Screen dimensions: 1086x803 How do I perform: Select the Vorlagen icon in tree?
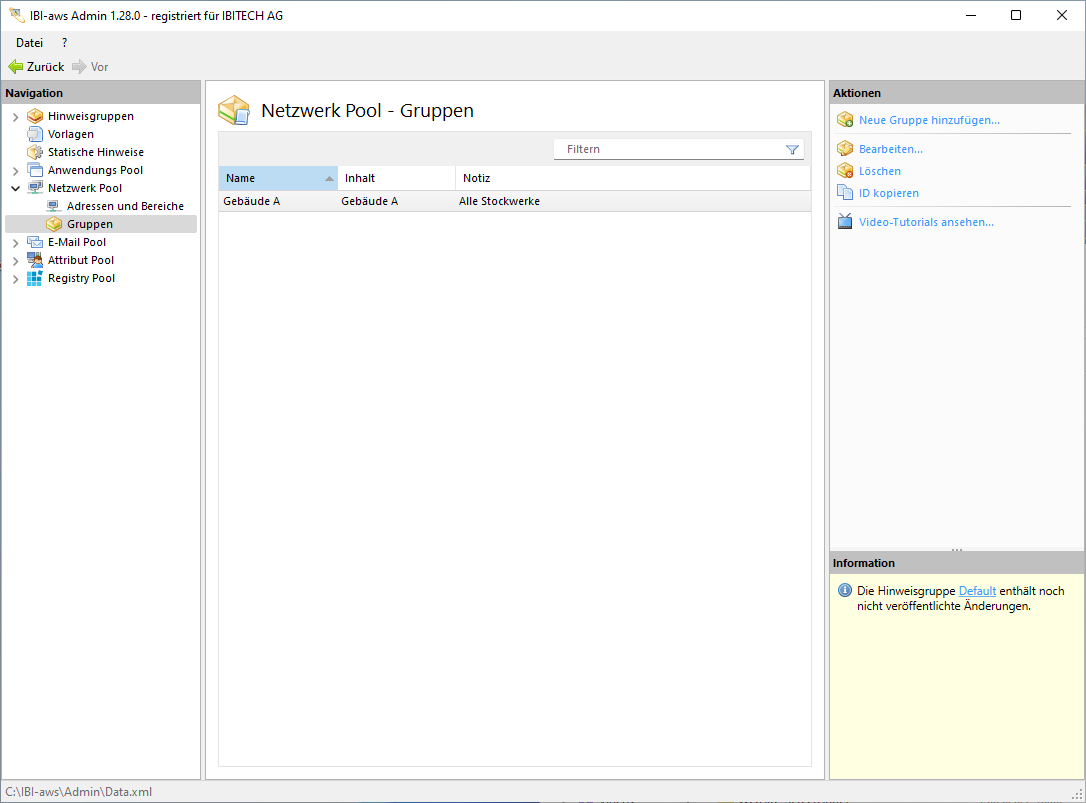(x=36, y=134)
